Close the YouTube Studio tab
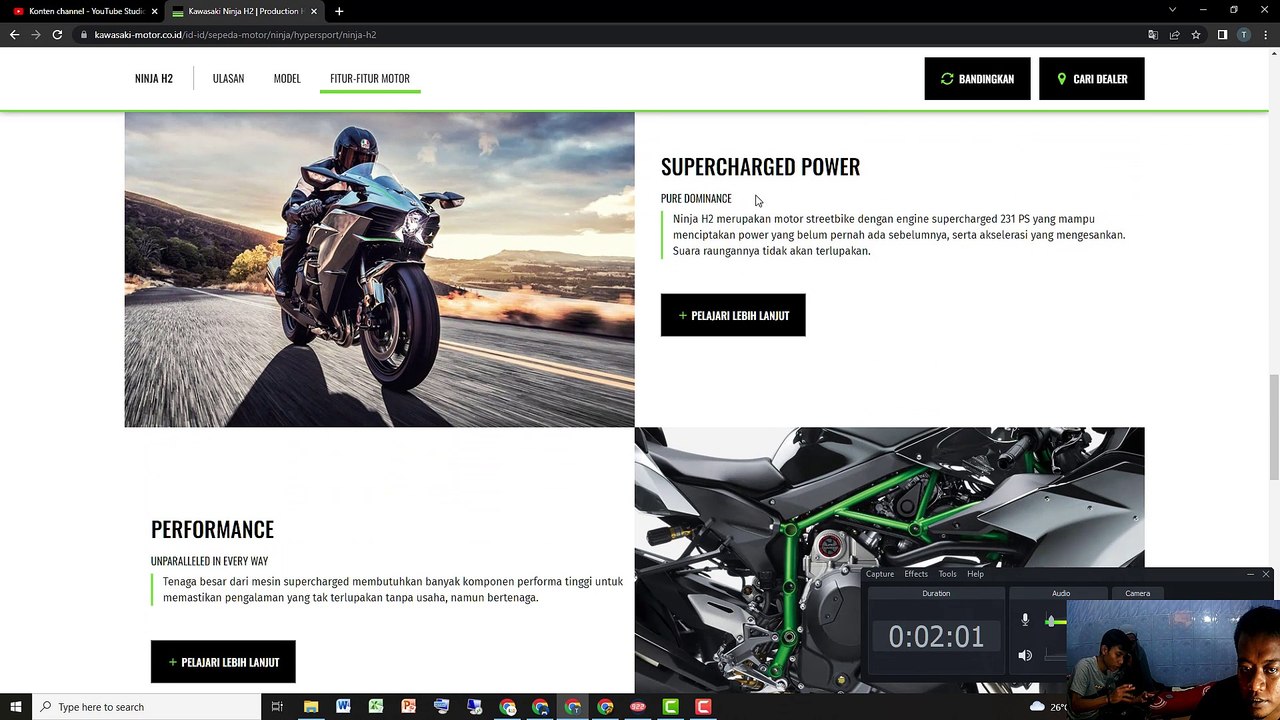The image size is (1280, 720). point(154,11)
